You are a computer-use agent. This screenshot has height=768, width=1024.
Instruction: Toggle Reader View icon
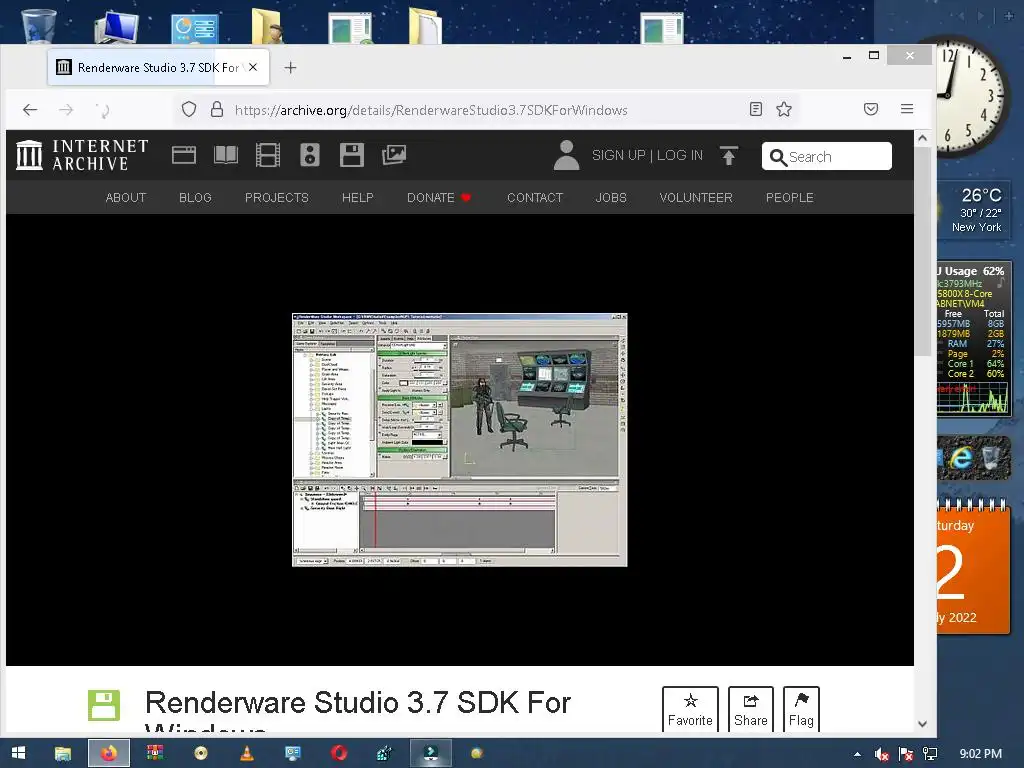(756, 109)
